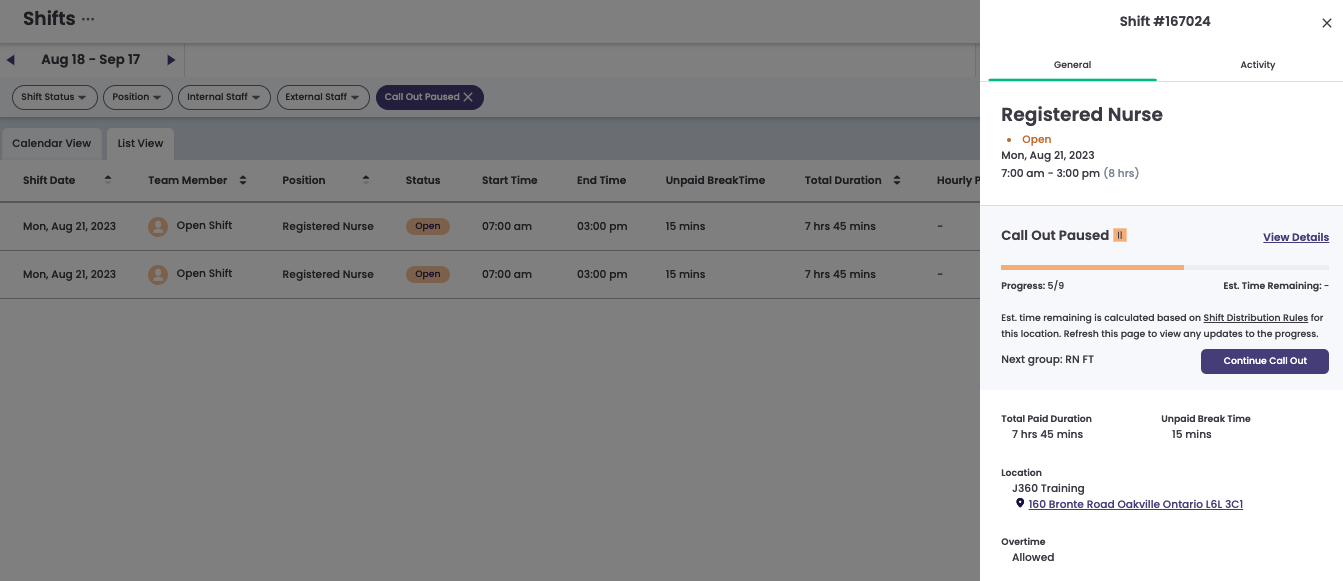Go to previous date range arrow
The height and width of the screenshot is (581, 1343).
tap(11, 60)
